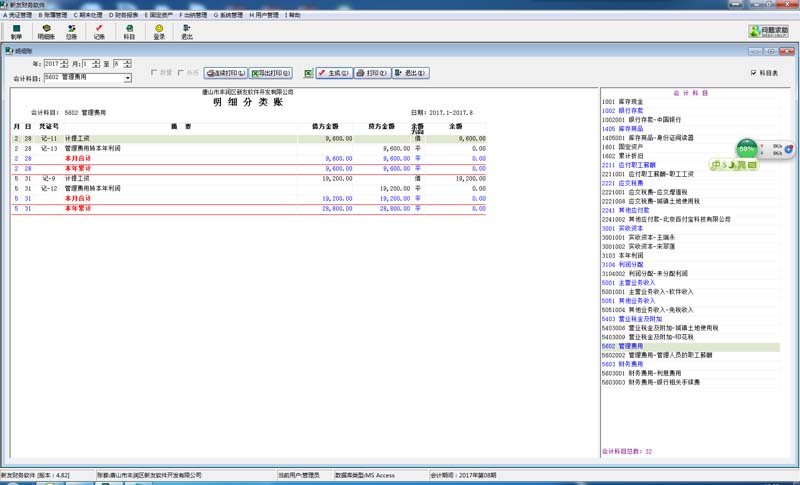The height and width of the screenshot is (485, 800).
Task: Open the 制单 voucher entry toolbar icon
Action: click(x=16, y=32)
